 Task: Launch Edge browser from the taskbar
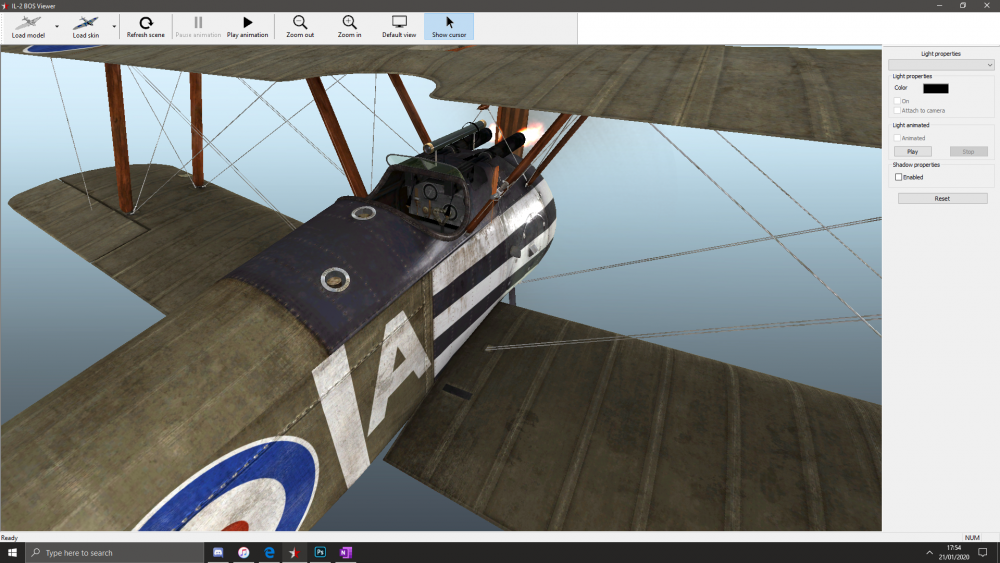click(x=269, y=553)
